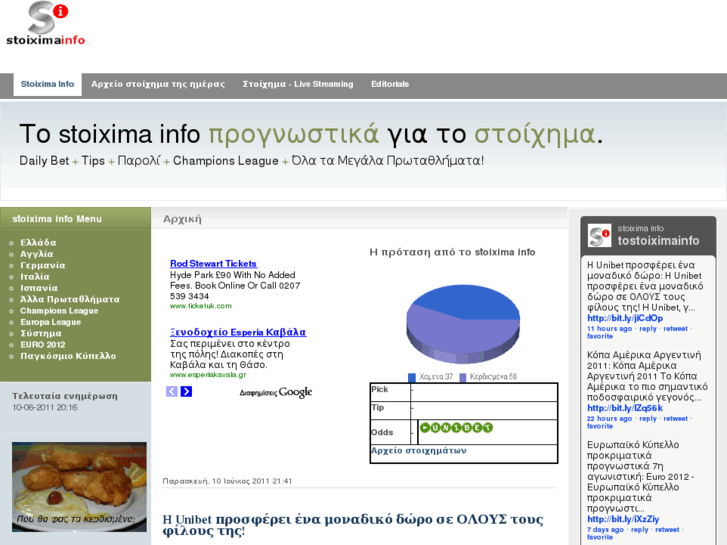Screen dimensions: 727x545
Task: Click the 11 hours ago timestamp
Action: tap(609, 328)
